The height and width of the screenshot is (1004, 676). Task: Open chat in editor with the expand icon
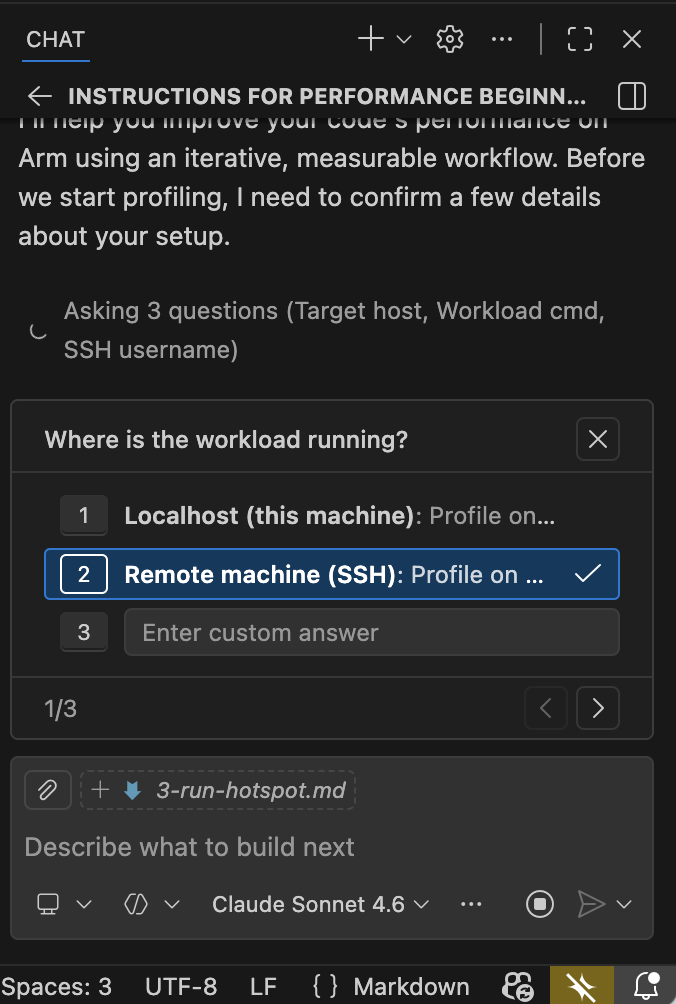[580, 39]
